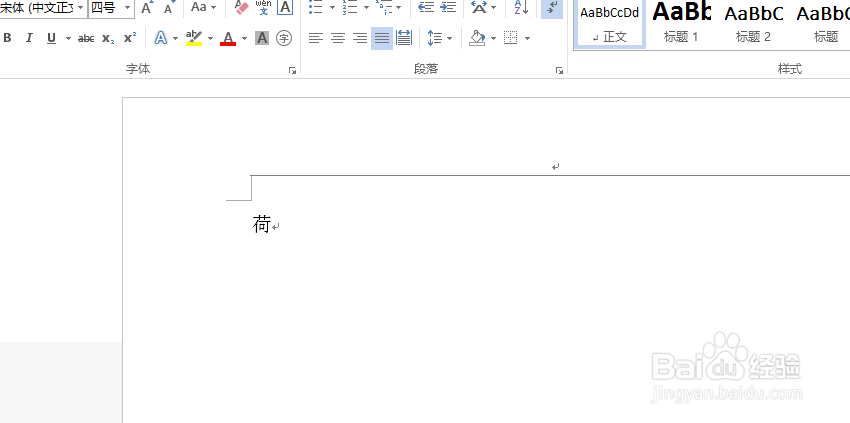
Task: Apply a multilevel list
Action: (384, 8)
